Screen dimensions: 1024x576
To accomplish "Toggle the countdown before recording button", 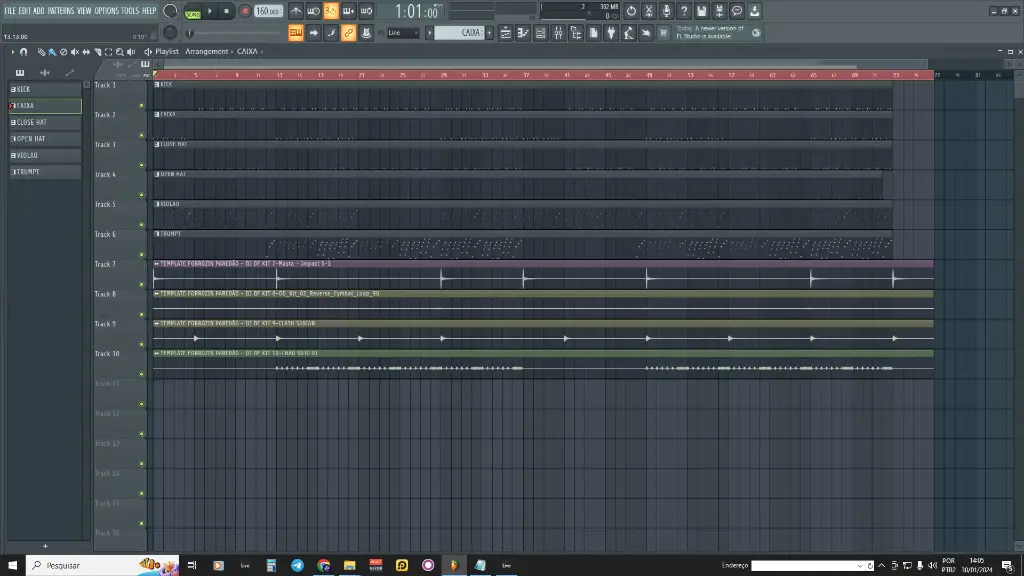I will pos(331,11).
